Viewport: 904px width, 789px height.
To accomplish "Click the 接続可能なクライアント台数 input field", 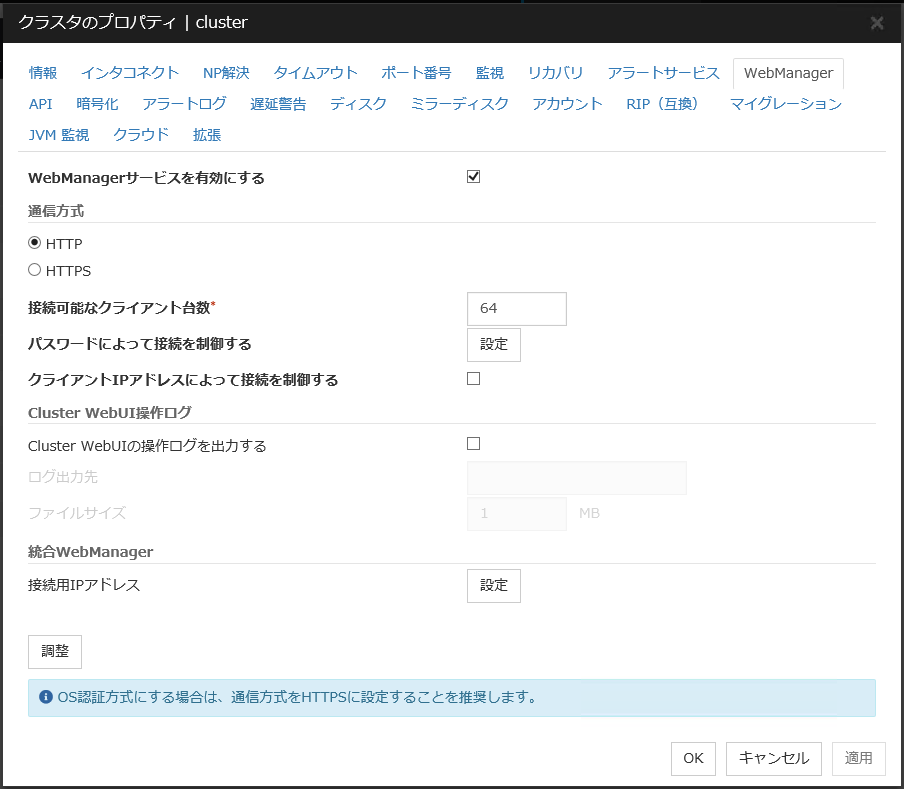I will pyautogui.click(x=516, y=309).
